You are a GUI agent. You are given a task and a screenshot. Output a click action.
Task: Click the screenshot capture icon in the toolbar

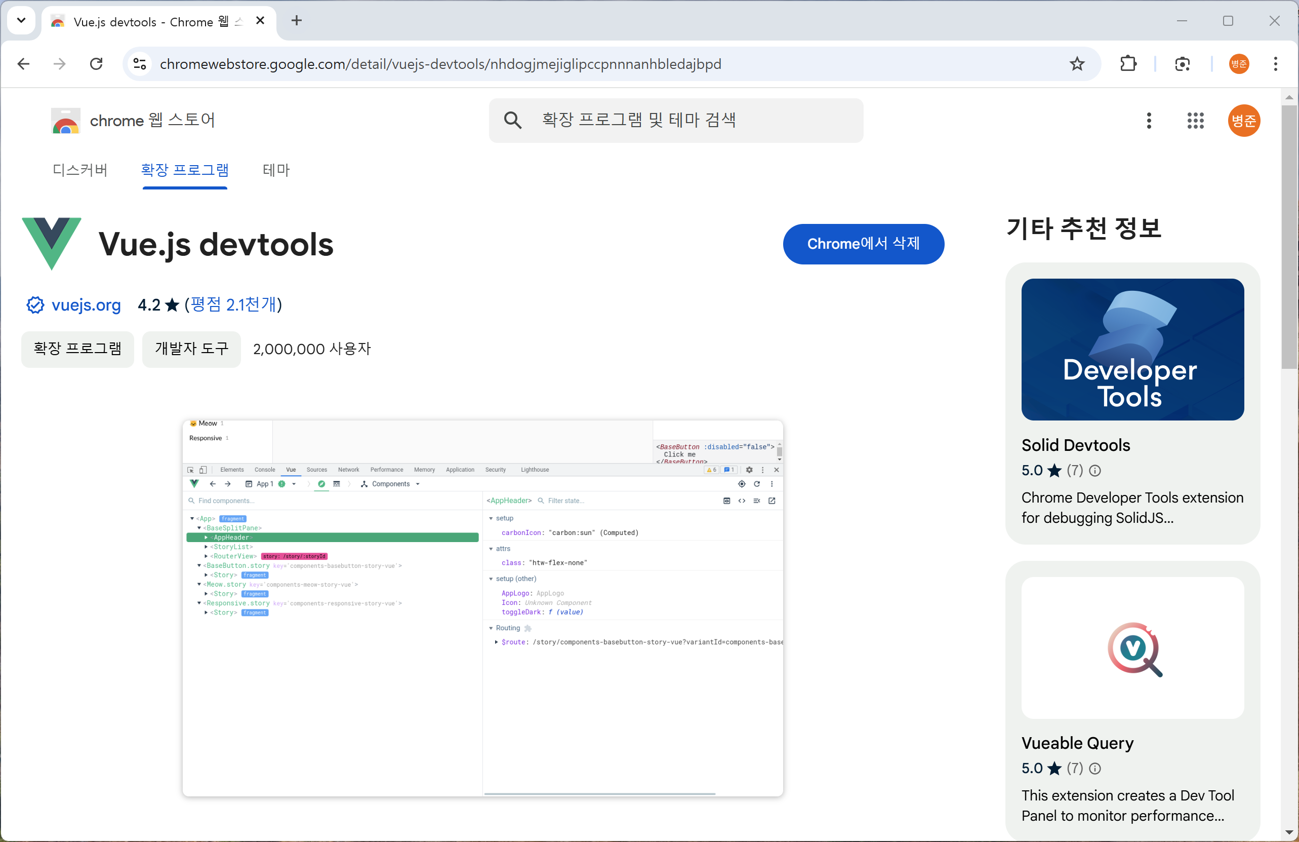point(1183,64)
